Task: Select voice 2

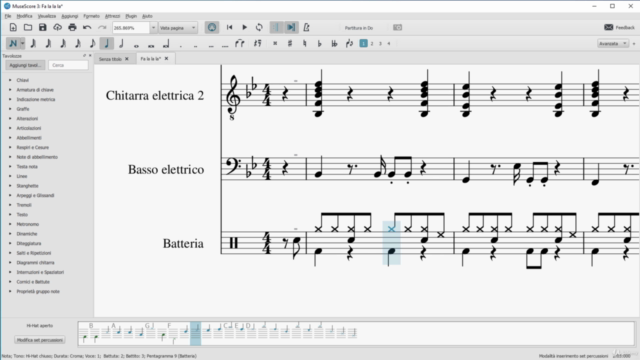Action: coord(372,43)
